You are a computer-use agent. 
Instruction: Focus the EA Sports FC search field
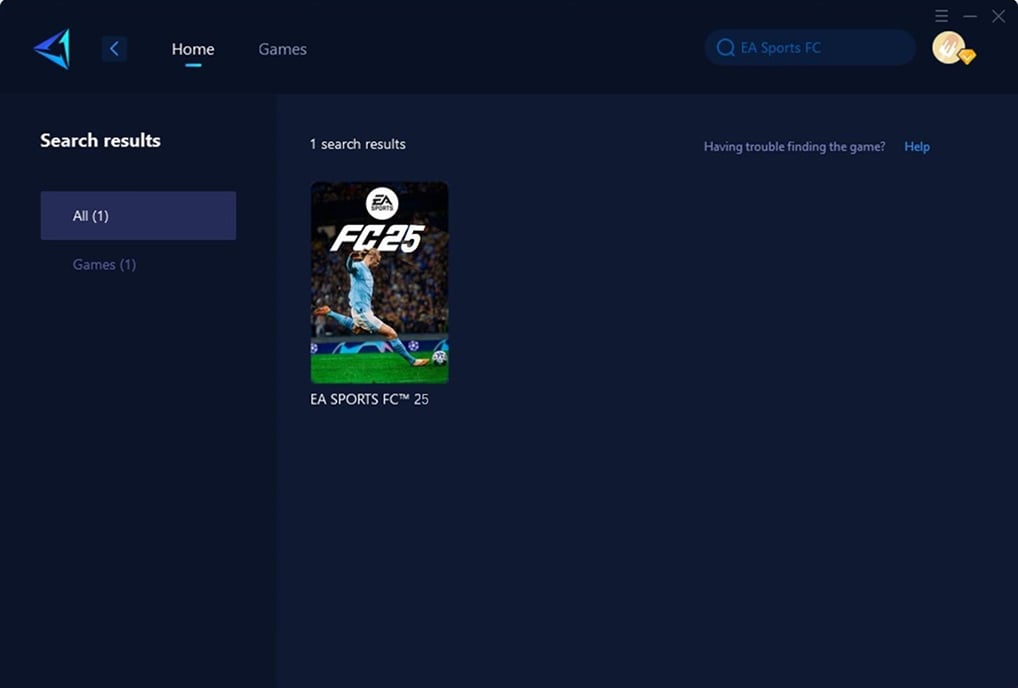[810, 47]
